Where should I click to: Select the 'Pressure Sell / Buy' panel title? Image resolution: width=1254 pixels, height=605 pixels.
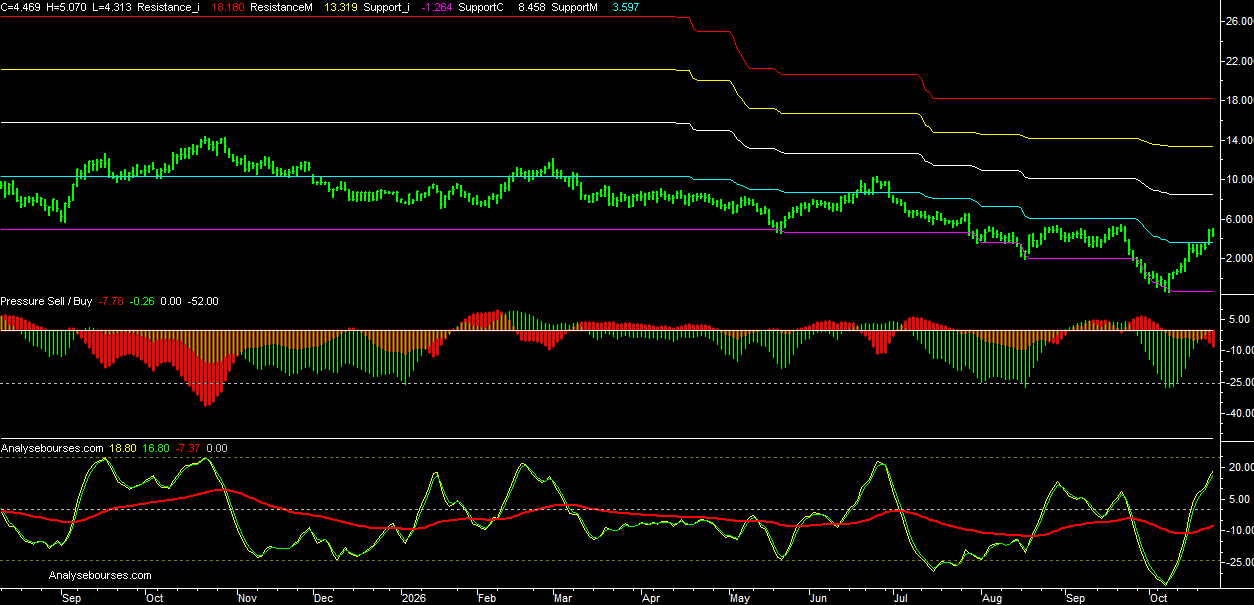pos(46,301)
